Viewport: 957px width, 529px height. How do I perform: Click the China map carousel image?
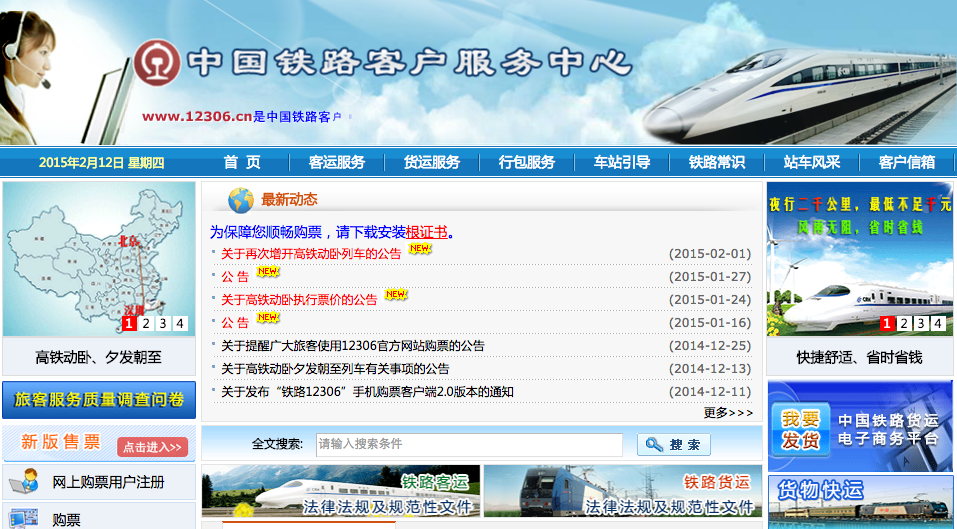pos(99,259)
